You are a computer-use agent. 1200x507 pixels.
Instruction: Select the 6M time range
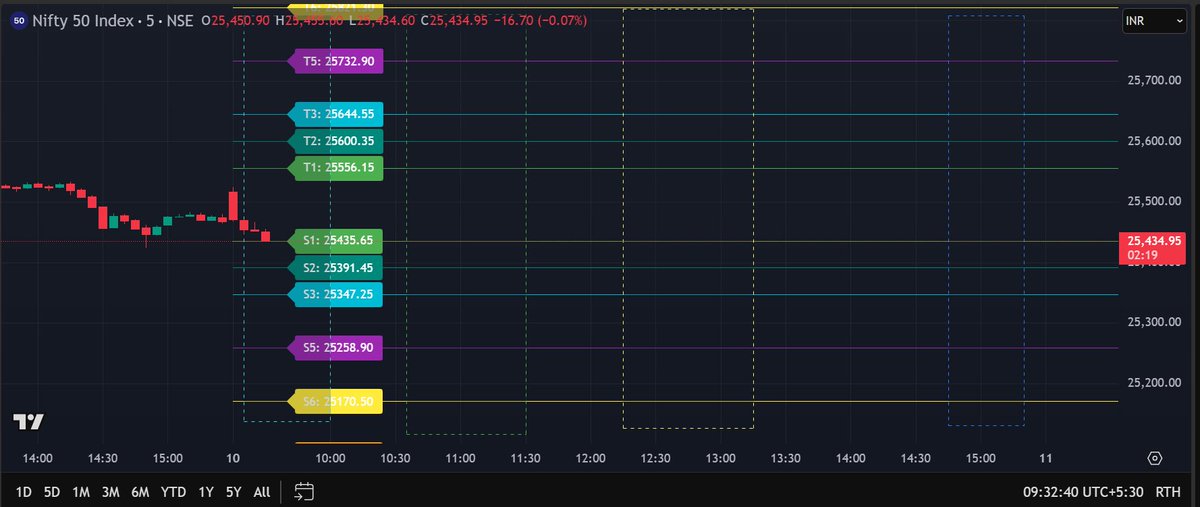click(x=140, y=492)
